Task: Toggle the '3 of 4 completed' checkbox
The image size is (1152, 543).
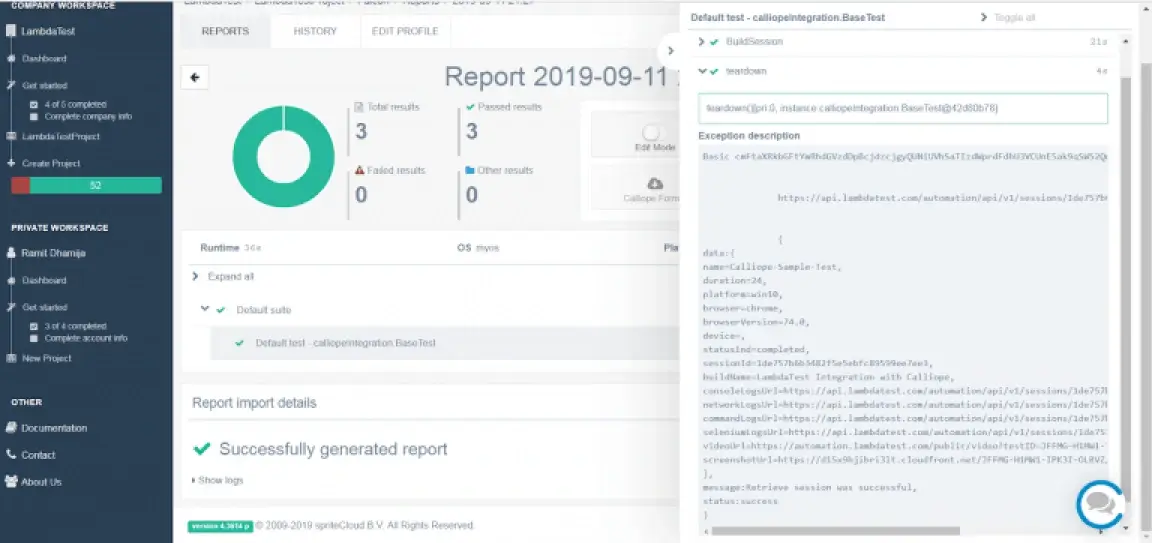Action: pos(34,326)
